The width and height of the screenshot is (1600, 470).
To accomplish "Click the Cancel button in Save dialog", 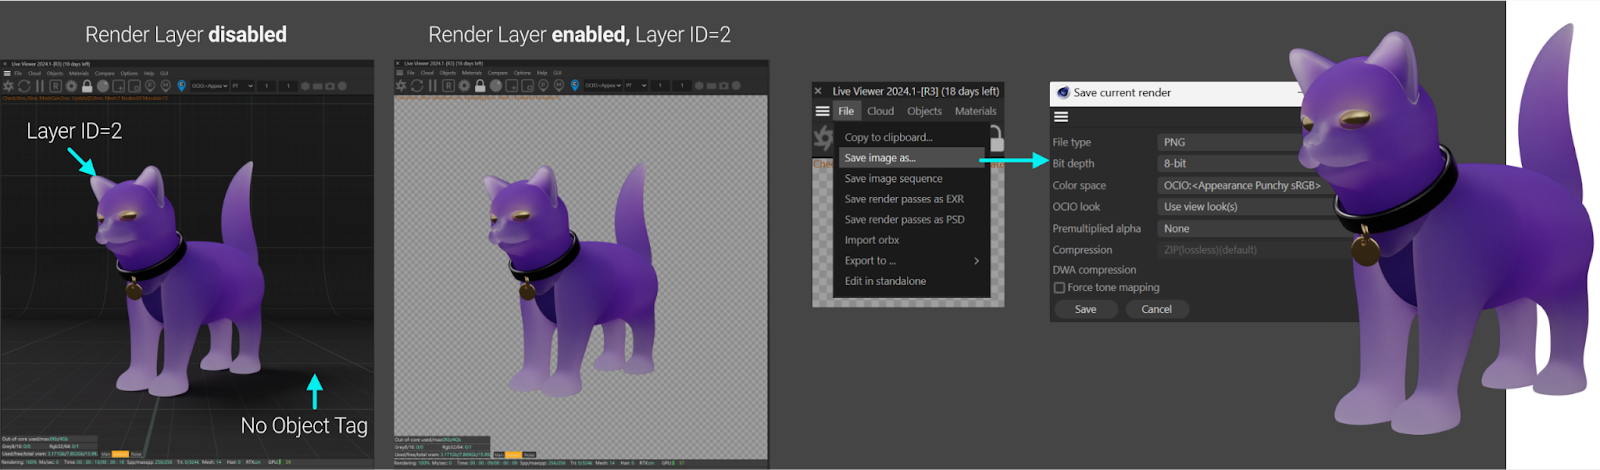I will 1156,309.
